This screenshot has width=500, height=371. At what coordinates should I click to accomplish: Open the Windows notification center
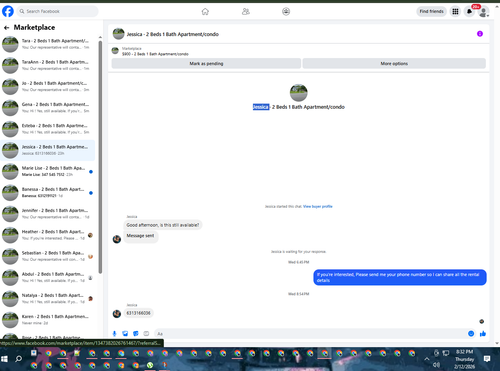tap(487, 359)
